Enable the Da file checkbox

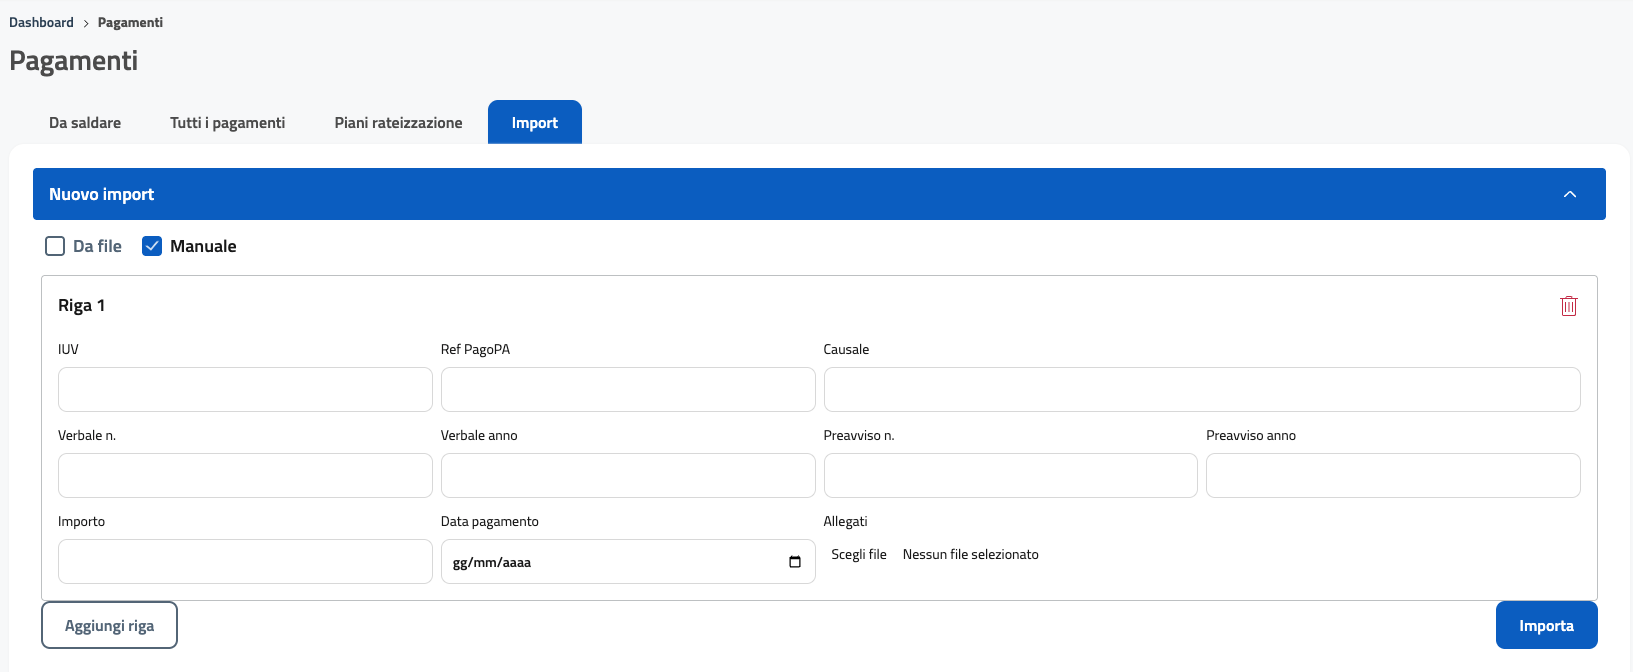(x=56, y=246)
